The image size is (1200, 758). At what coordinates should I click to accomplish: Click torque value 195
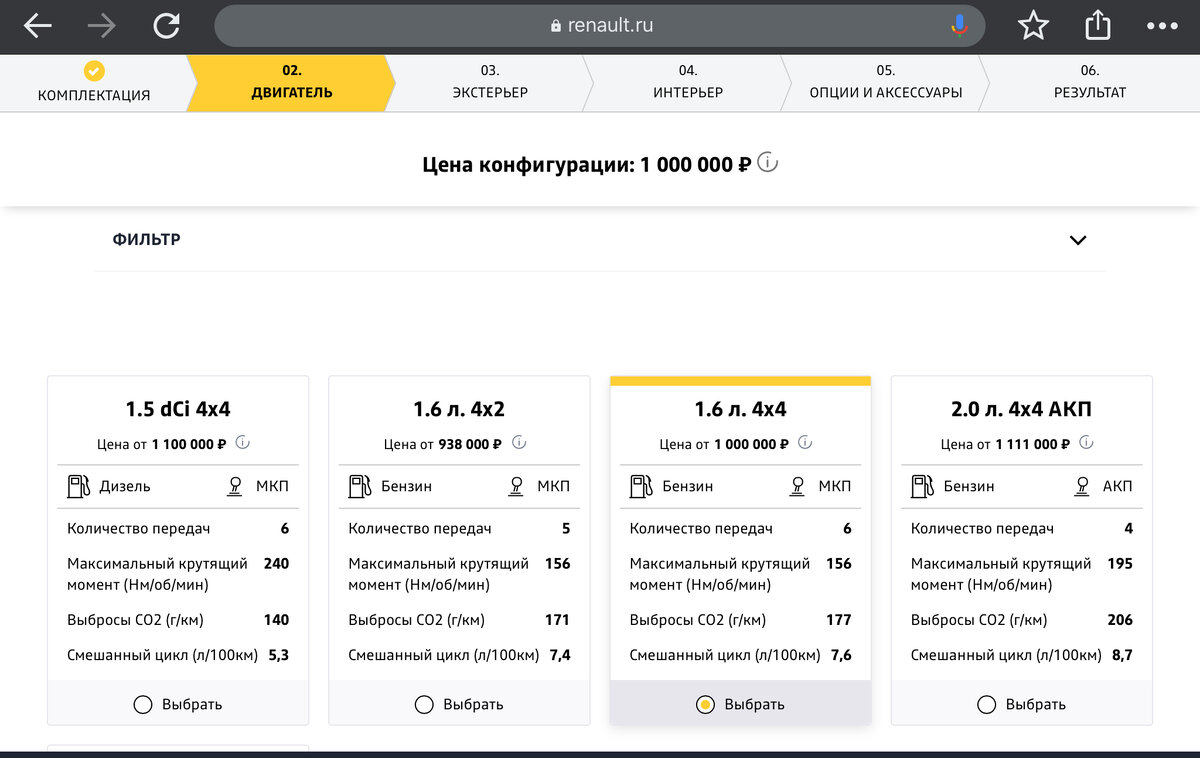(x=1120, y=564)
